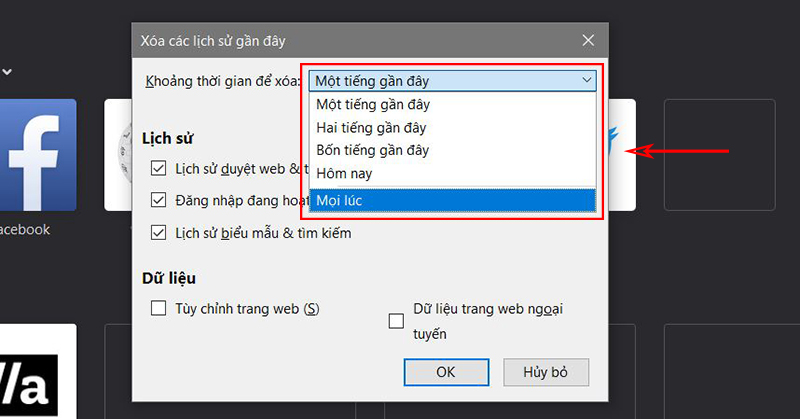Select 'Mọi lúc' in the dropdown list
The width and height of the screenshot is (800, 419).
[452, 201]
